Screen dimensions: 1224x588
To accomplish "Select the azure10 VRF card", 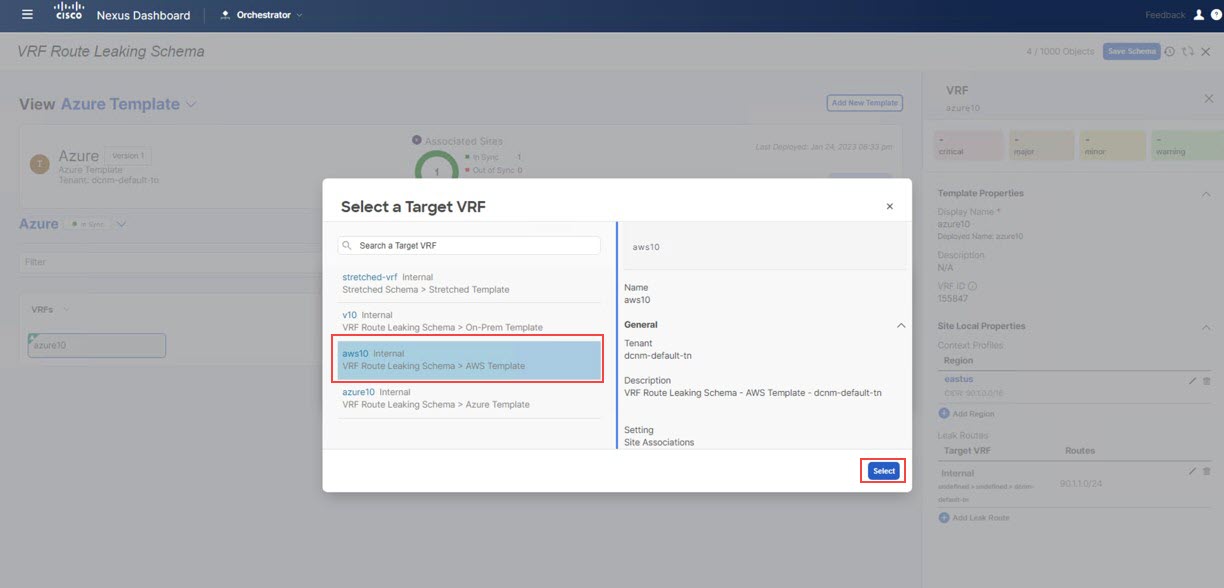I will coord(97,345).
